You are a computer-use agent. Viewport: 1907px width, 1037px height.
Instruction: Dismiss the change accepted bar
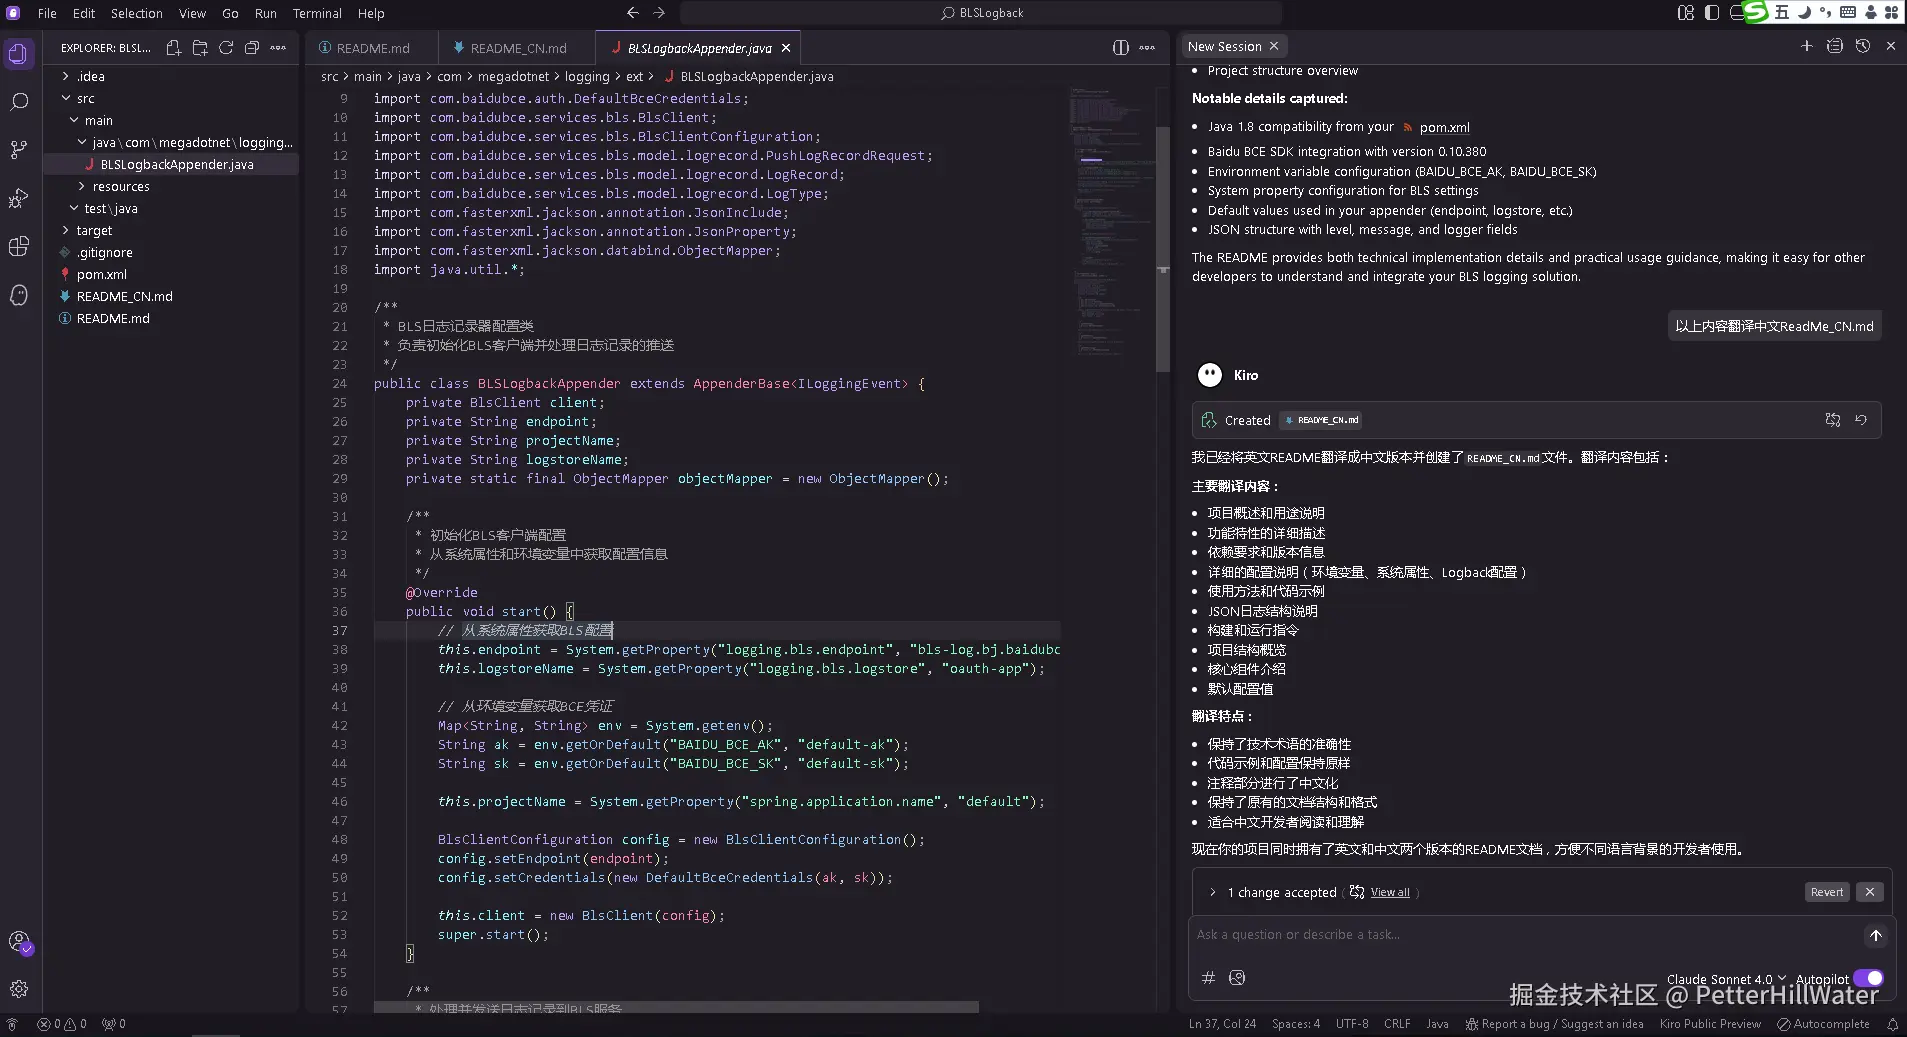(1870, 892)
